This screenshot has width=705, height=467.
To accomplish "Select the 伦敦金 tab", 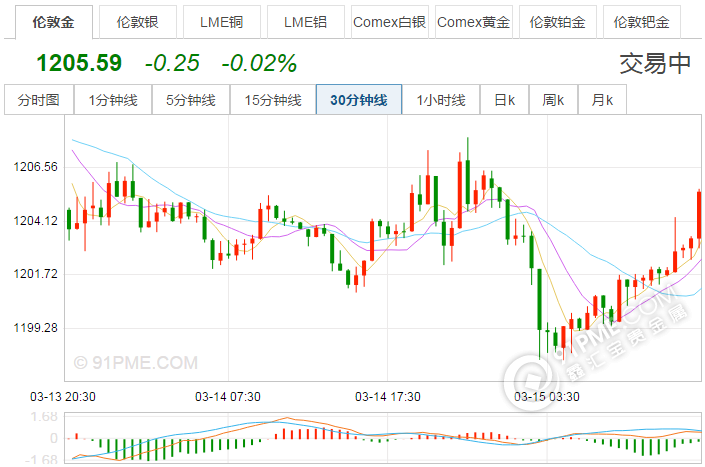I will coord(54,22).
